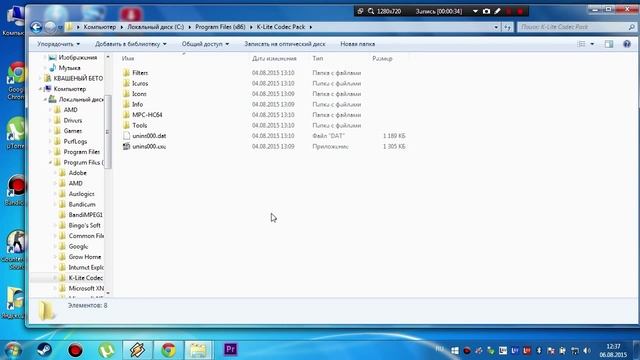
Task: Toggle the preview pane button
Action: 609,44
